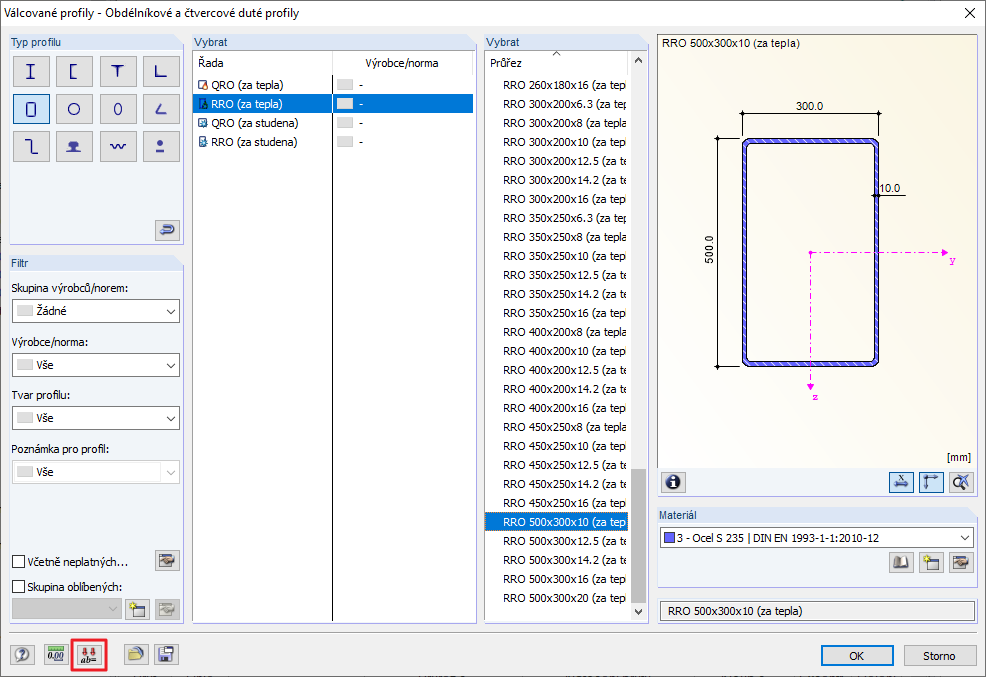This screenshot has height=677, width=986.
Task: Click the Řada column header
Action: (263, 63)
